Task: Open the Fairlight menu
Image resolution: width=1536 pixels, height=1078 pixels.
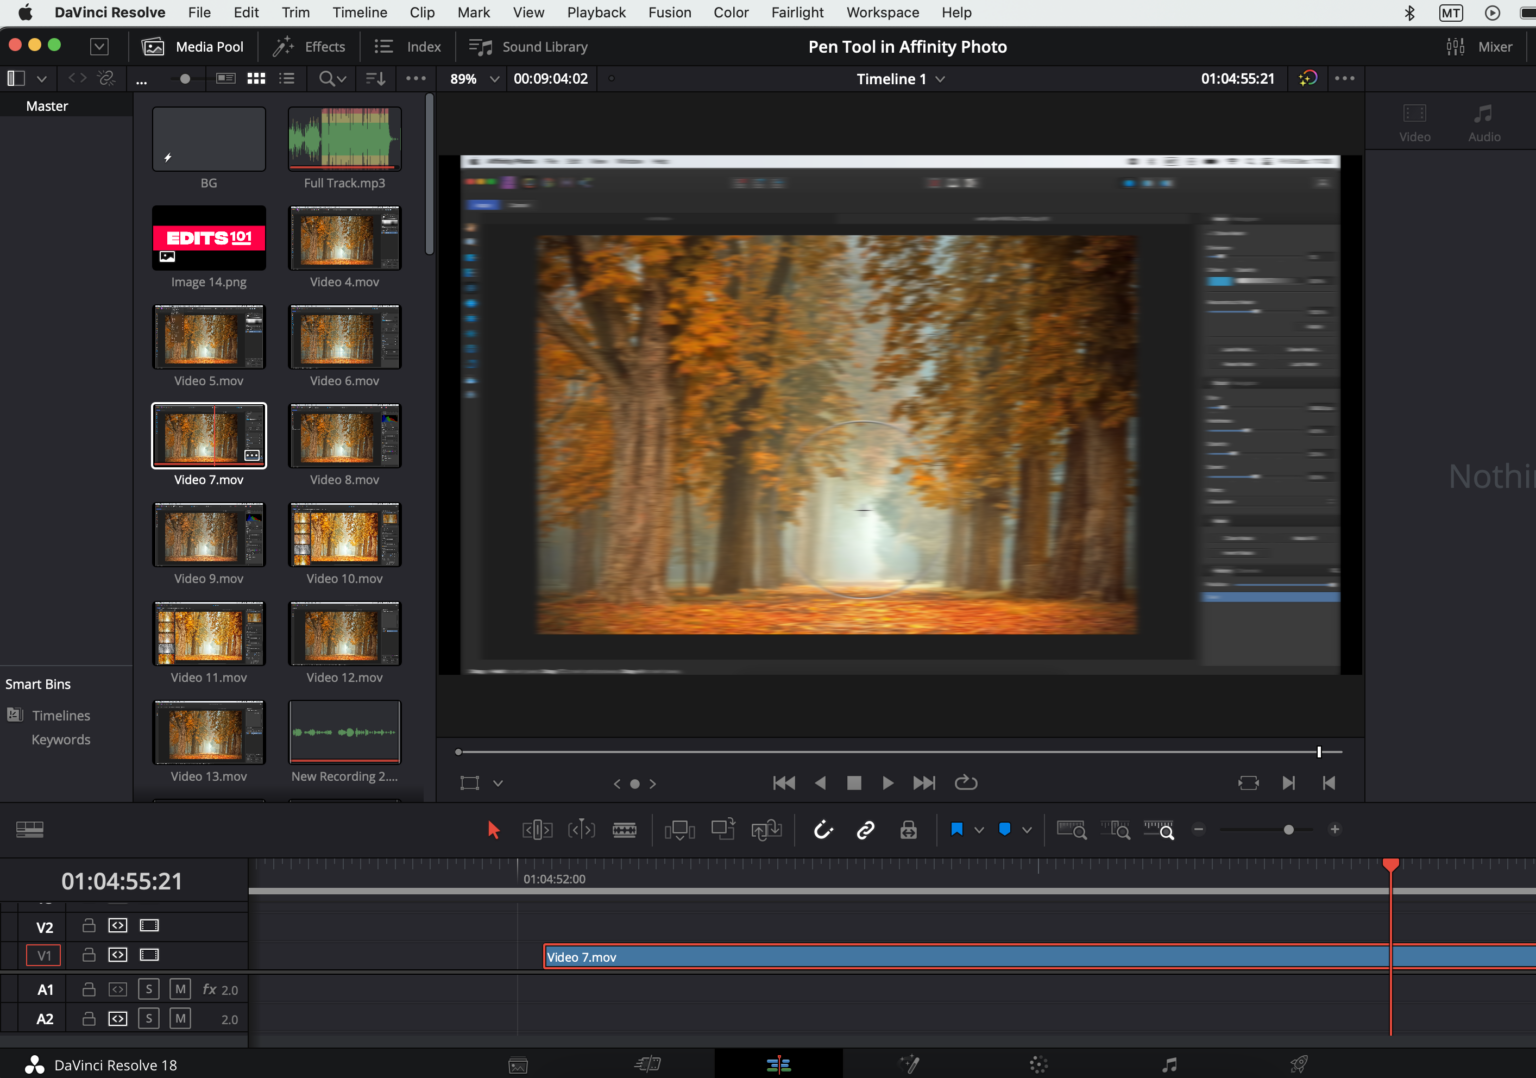Action: click(798, 13)
